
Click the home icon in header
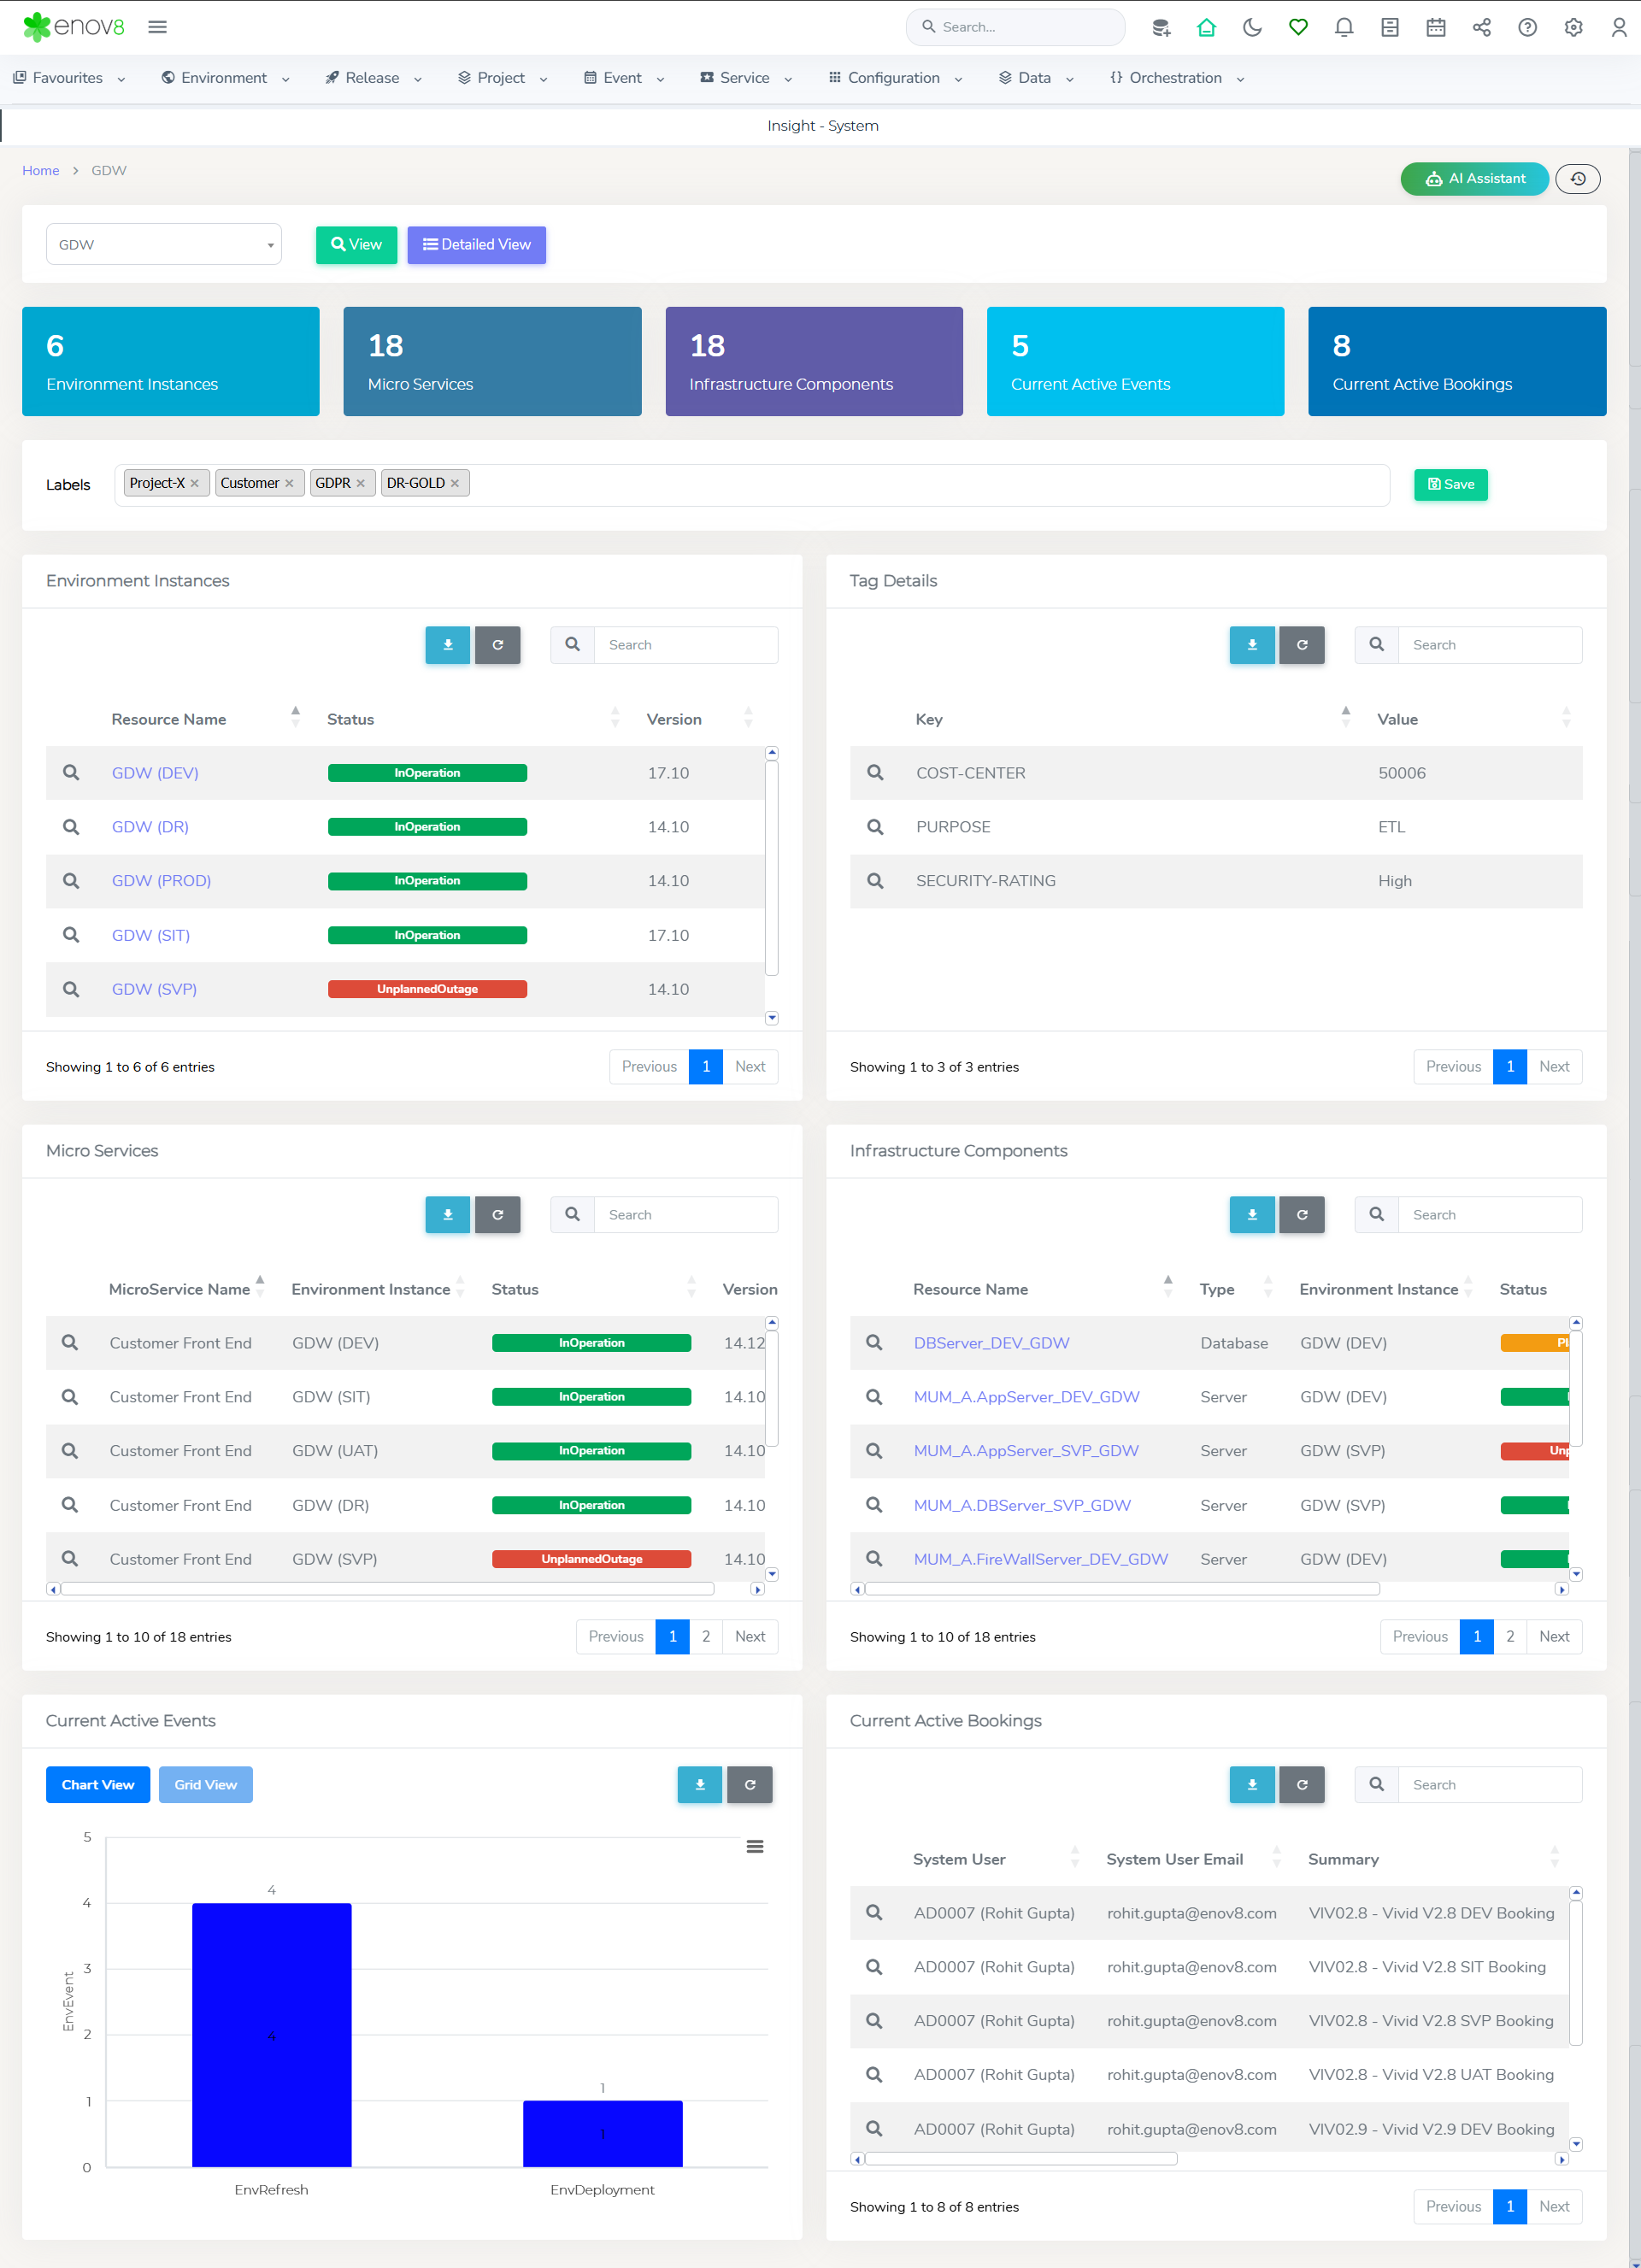tap(1206, 27)
